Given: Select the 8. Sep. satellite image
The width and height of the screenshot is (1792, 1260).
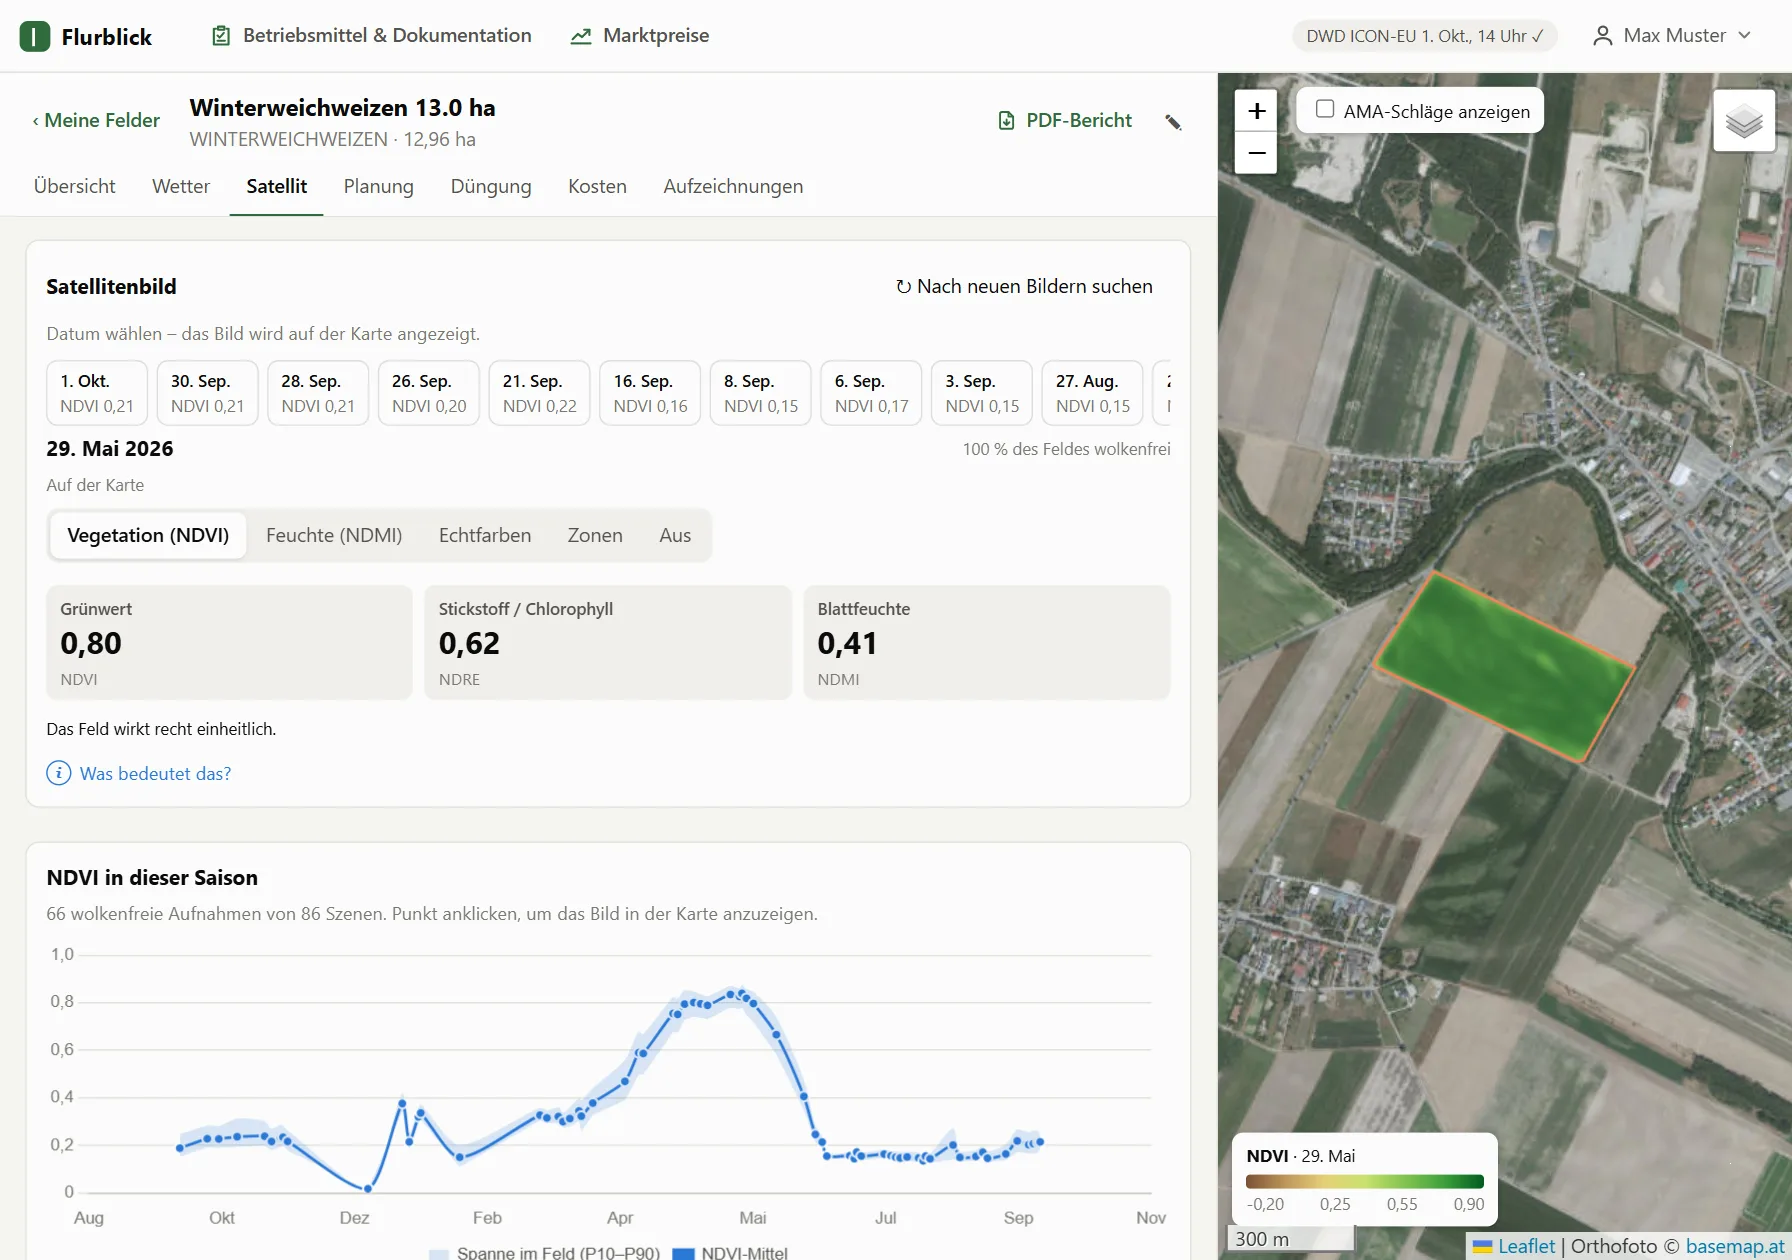Looking at the screenshot, I should pos(761,393).
